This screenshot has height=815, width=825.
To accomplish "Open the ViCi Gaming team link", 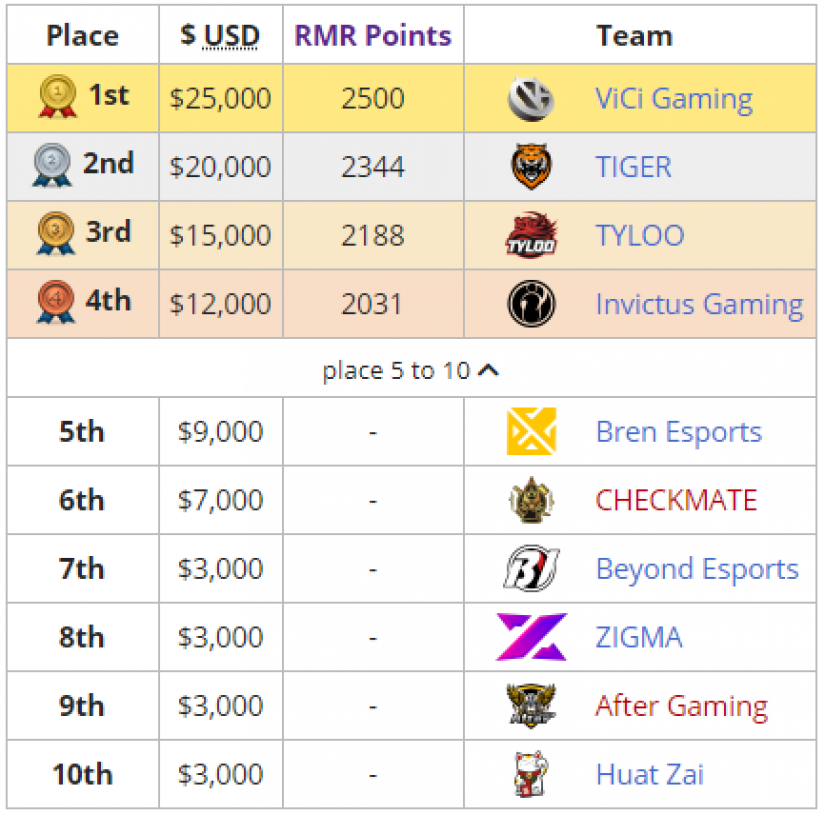I will pyautogui.click(x=673, y=98).
